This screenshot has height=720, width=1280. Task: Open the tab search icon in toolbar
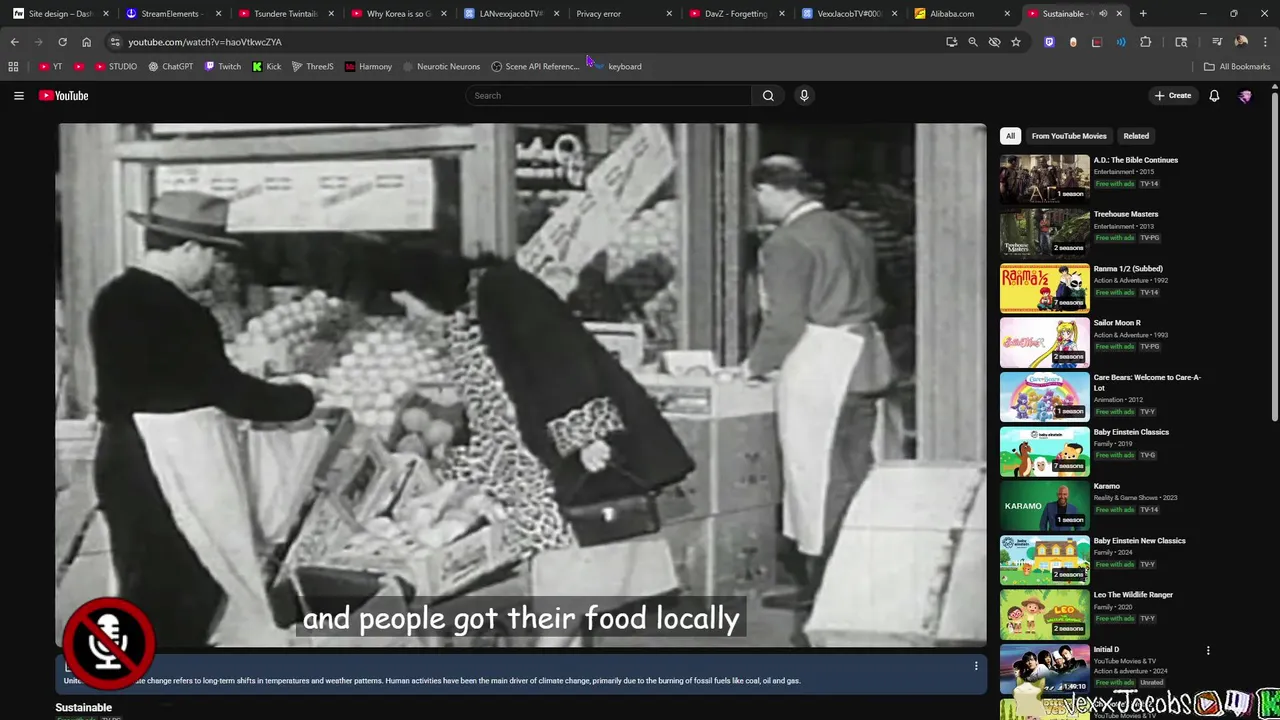pyautogui.click(x=1181, y=42)
